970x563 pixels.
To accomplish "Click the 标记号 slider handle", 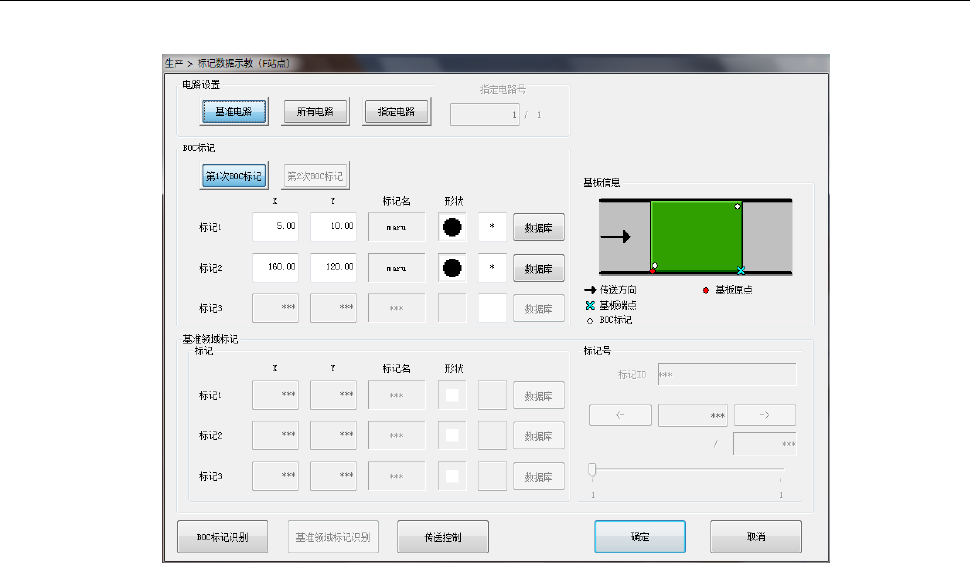I will pyautogui.click(x=592, y=469).
